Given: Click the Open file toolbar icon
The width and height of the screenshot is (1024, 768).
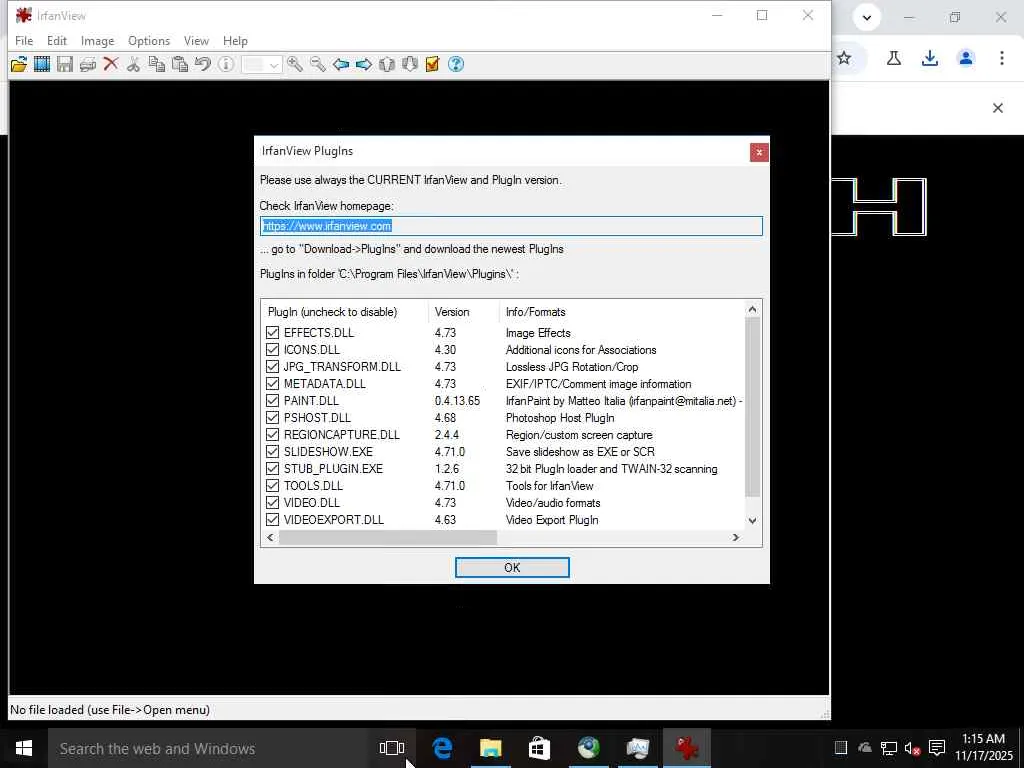Looking at the screenshot, I should click(x=19, y=64).
